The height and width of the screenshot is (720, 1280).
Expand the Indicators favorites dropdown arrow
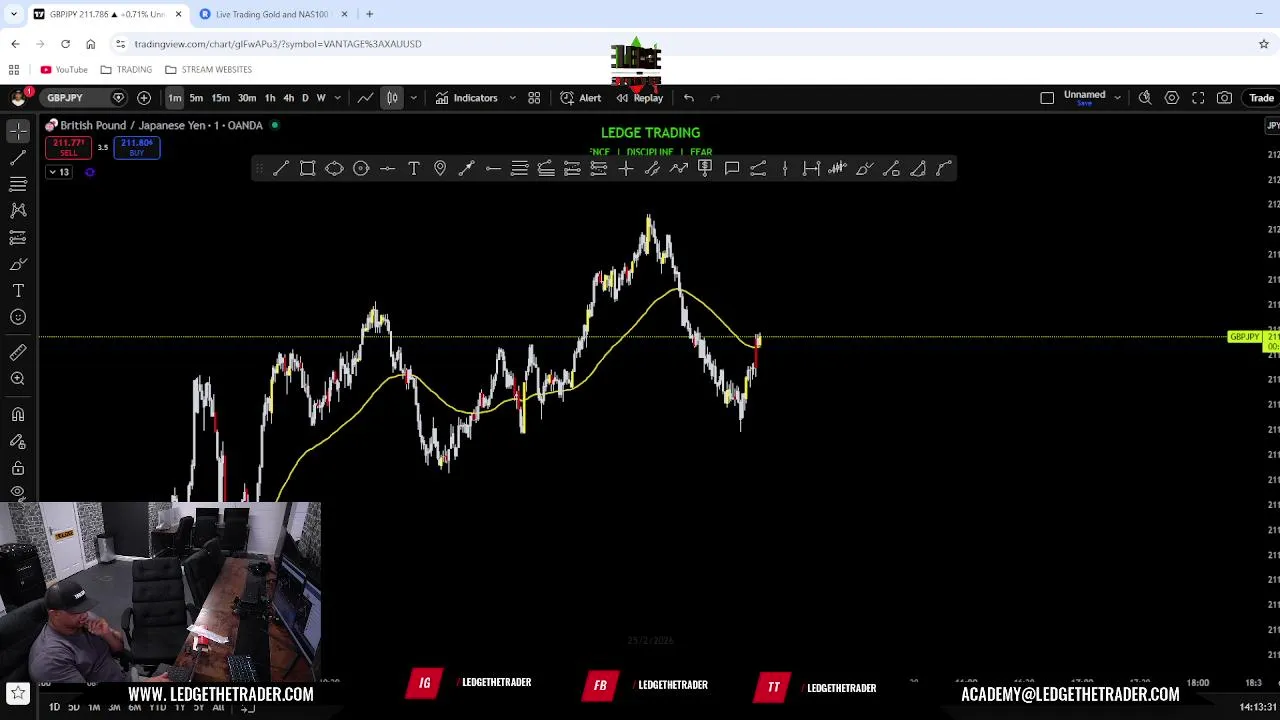[x=512, y=98]
